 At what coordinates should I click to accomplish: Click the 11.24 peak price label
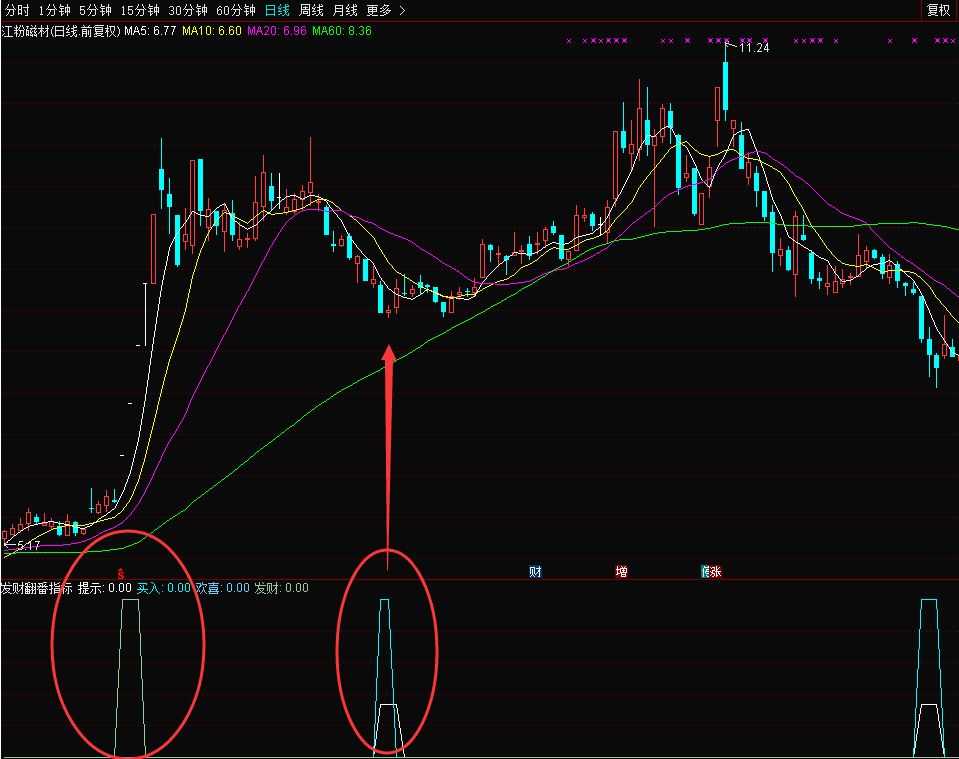click(753, 47)
